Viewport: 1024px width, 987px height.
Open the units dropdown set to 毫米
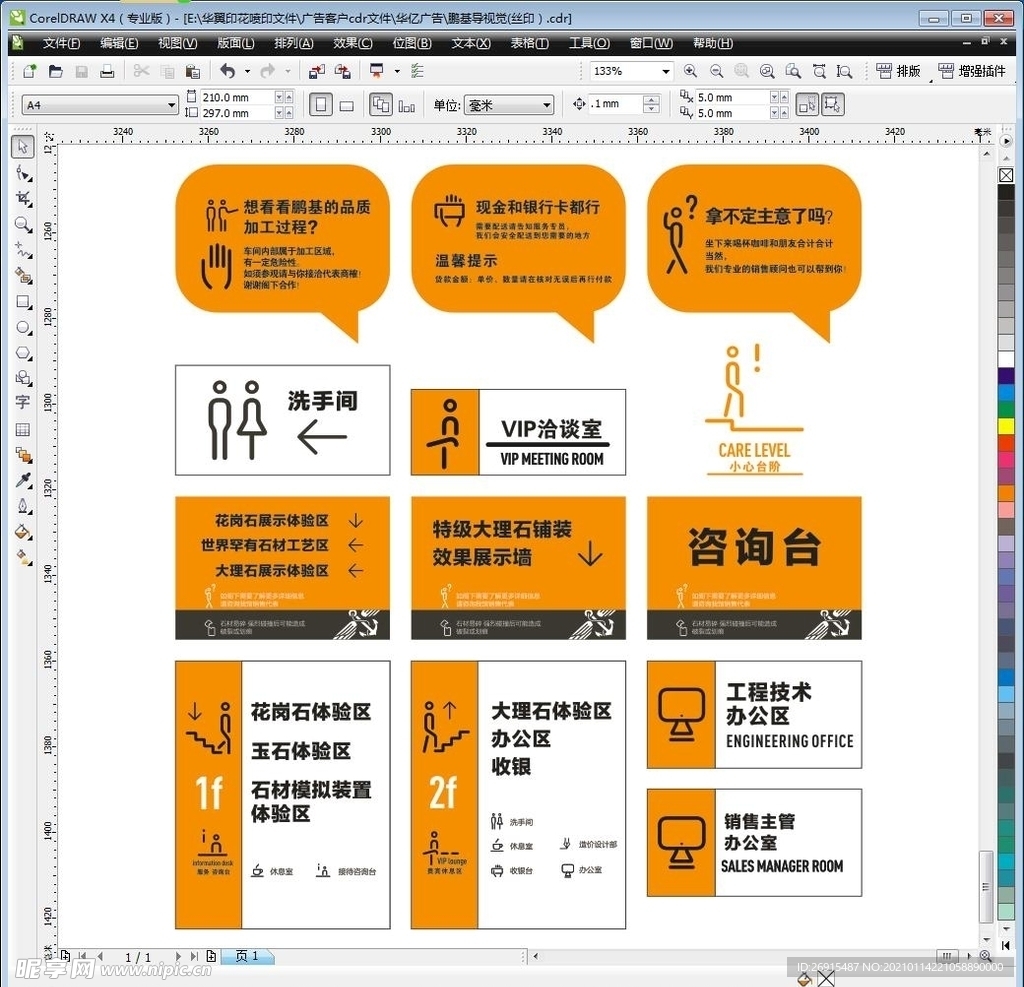click(547, 104)
